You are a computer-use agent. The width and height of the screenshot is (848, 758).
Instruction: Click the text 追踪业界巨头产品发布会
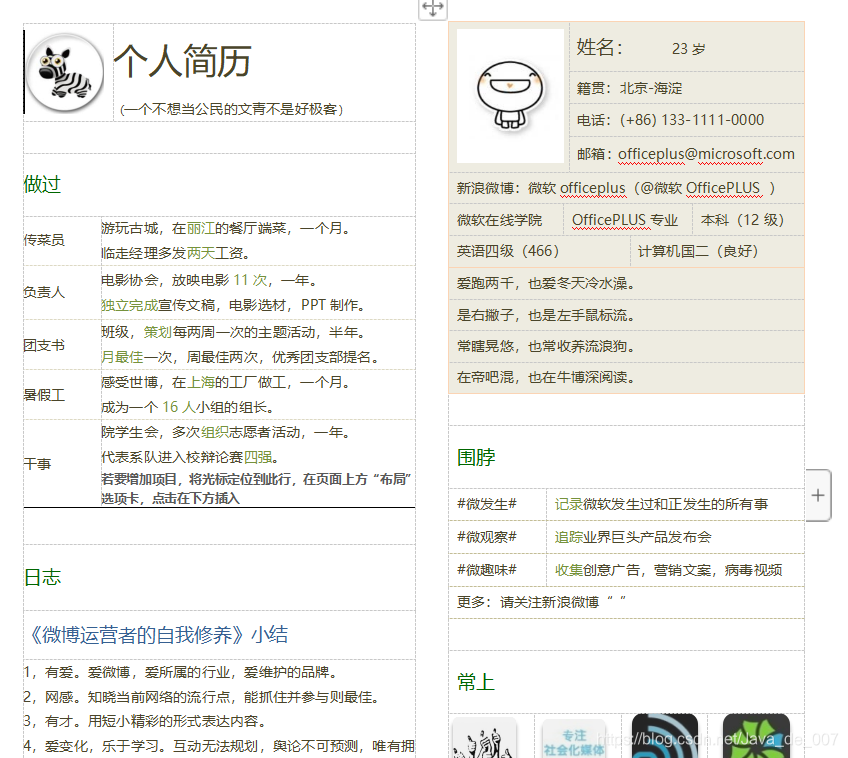pos(633,537)
